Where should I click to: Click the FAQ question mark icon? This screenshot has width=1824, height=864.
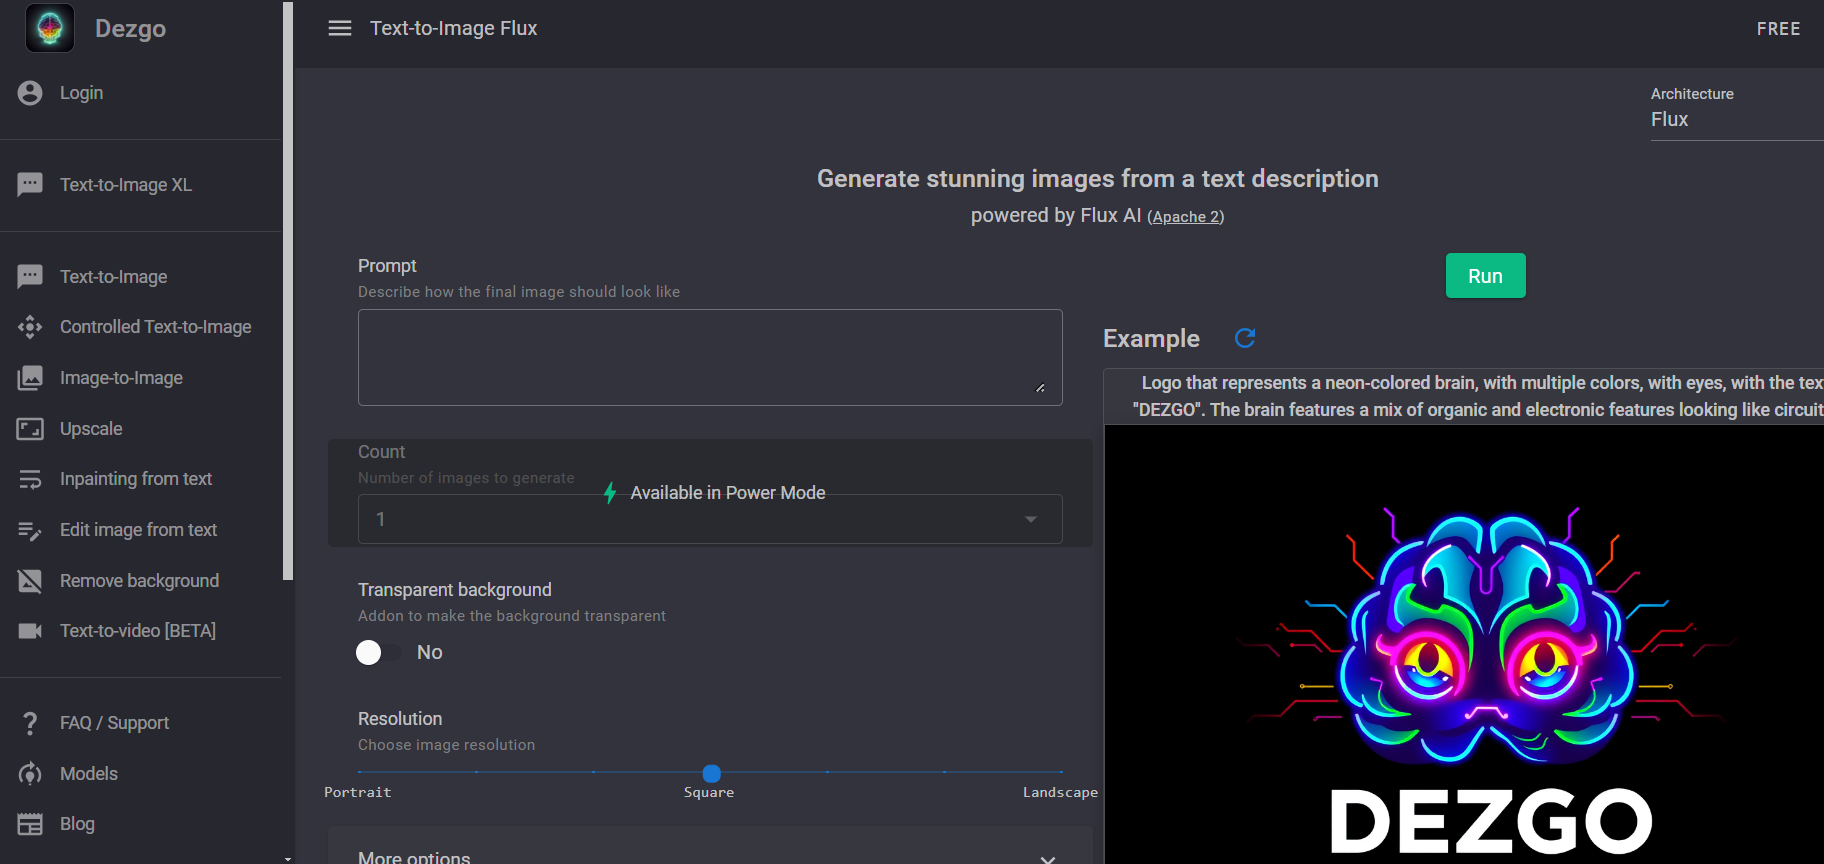pos(30,723)
